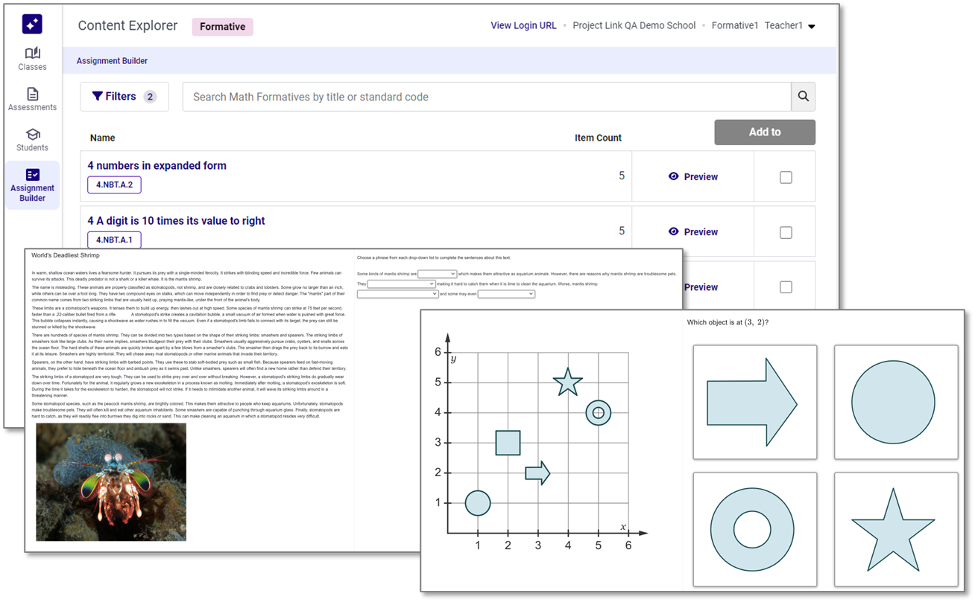979x604 pixels.
Task: Open the third-line left dropdown in shrimp question
Action: click(398, 294)
